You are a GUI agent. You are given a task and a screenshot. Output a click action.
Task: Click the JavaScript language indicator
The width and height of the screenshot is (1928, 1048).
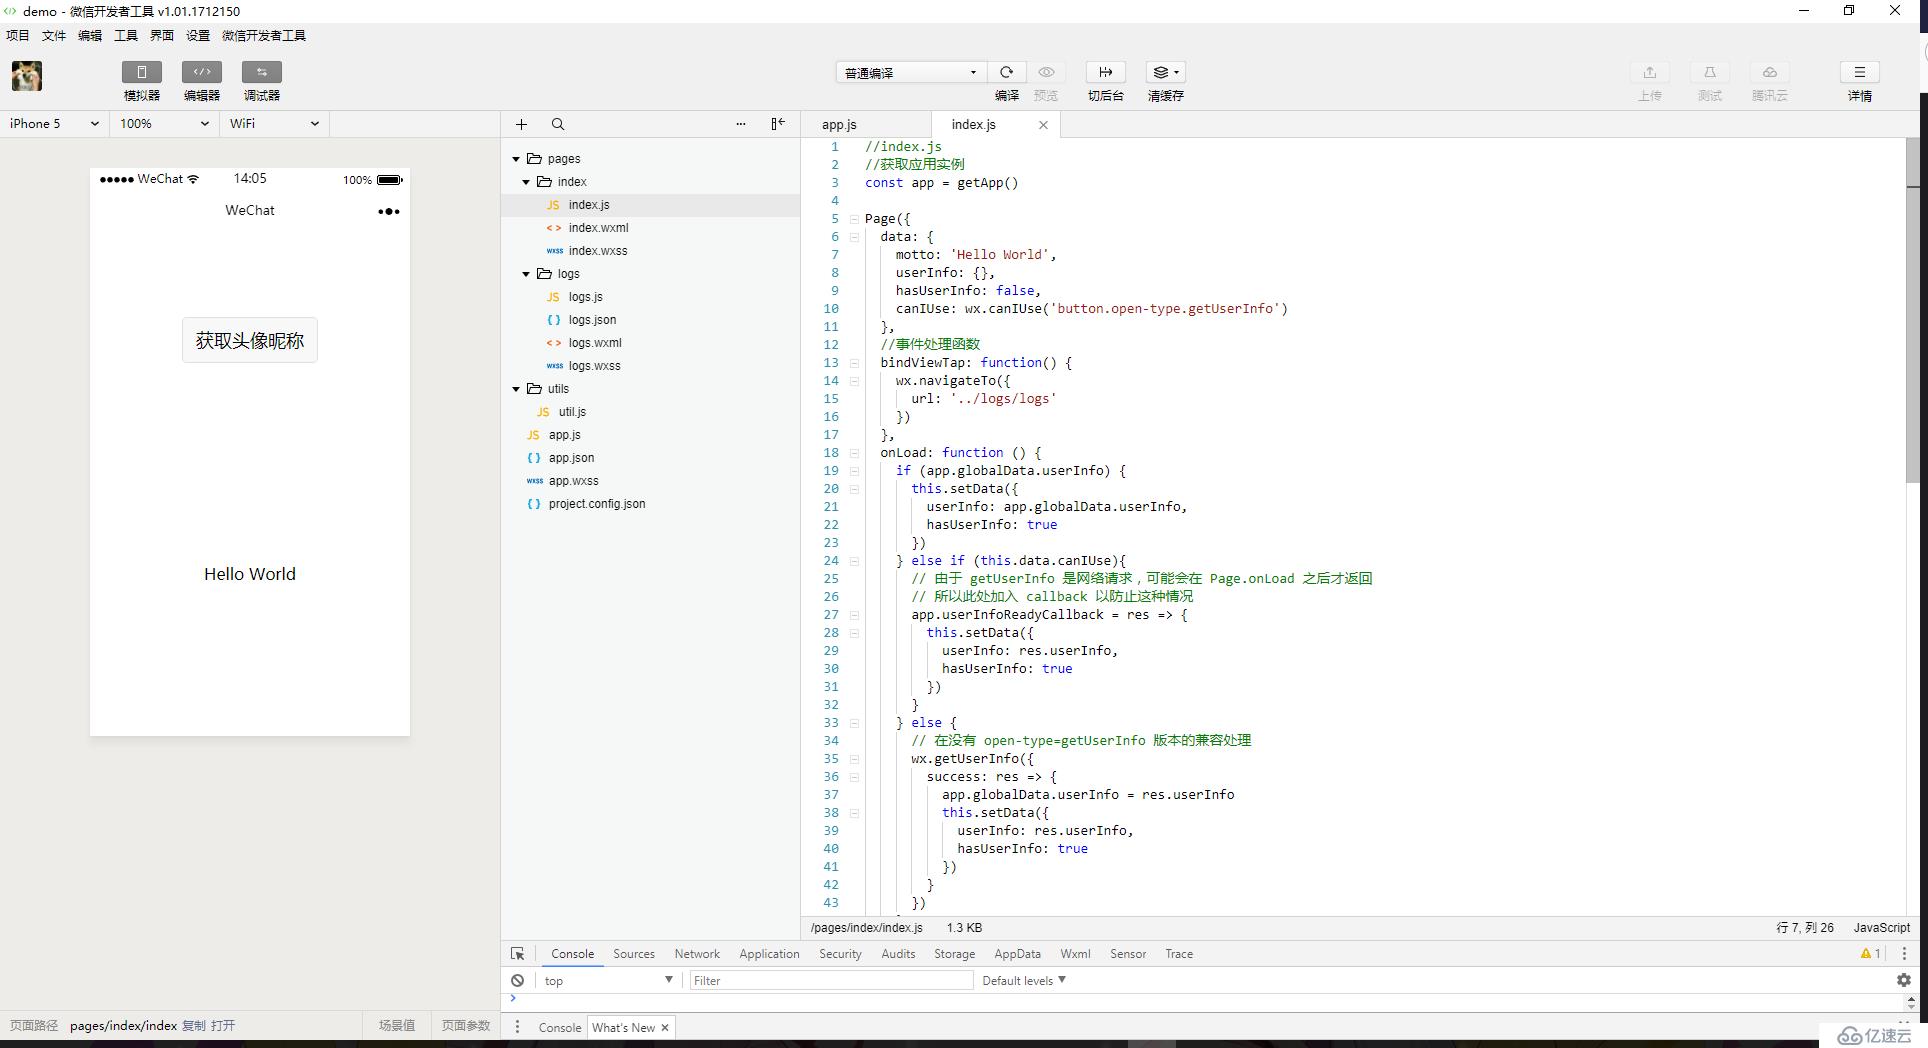[x=1881, y=928]
